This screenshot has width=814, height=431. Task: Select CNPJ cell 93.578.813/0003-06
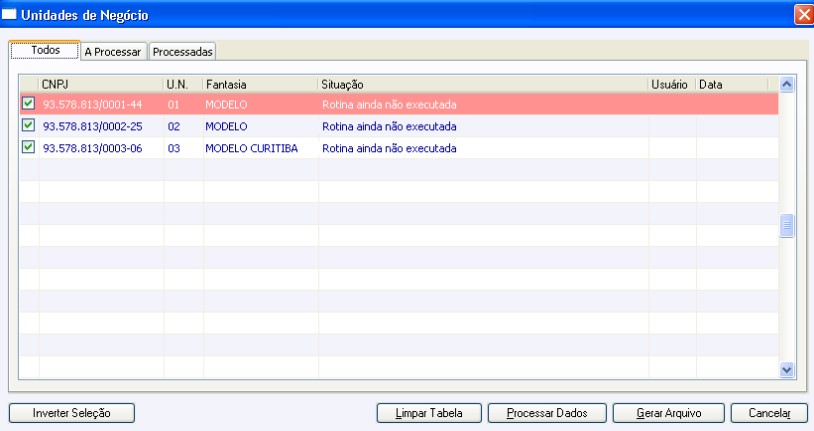92,148
